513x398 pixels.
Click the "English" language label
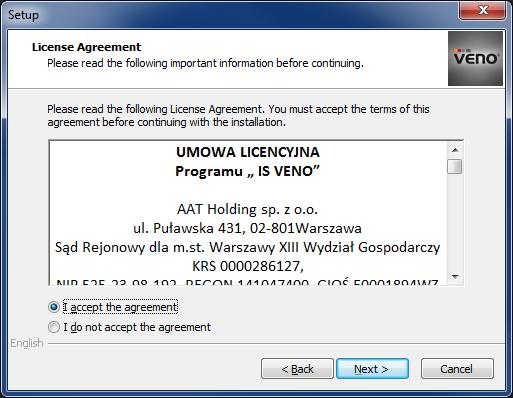[27, 343]
